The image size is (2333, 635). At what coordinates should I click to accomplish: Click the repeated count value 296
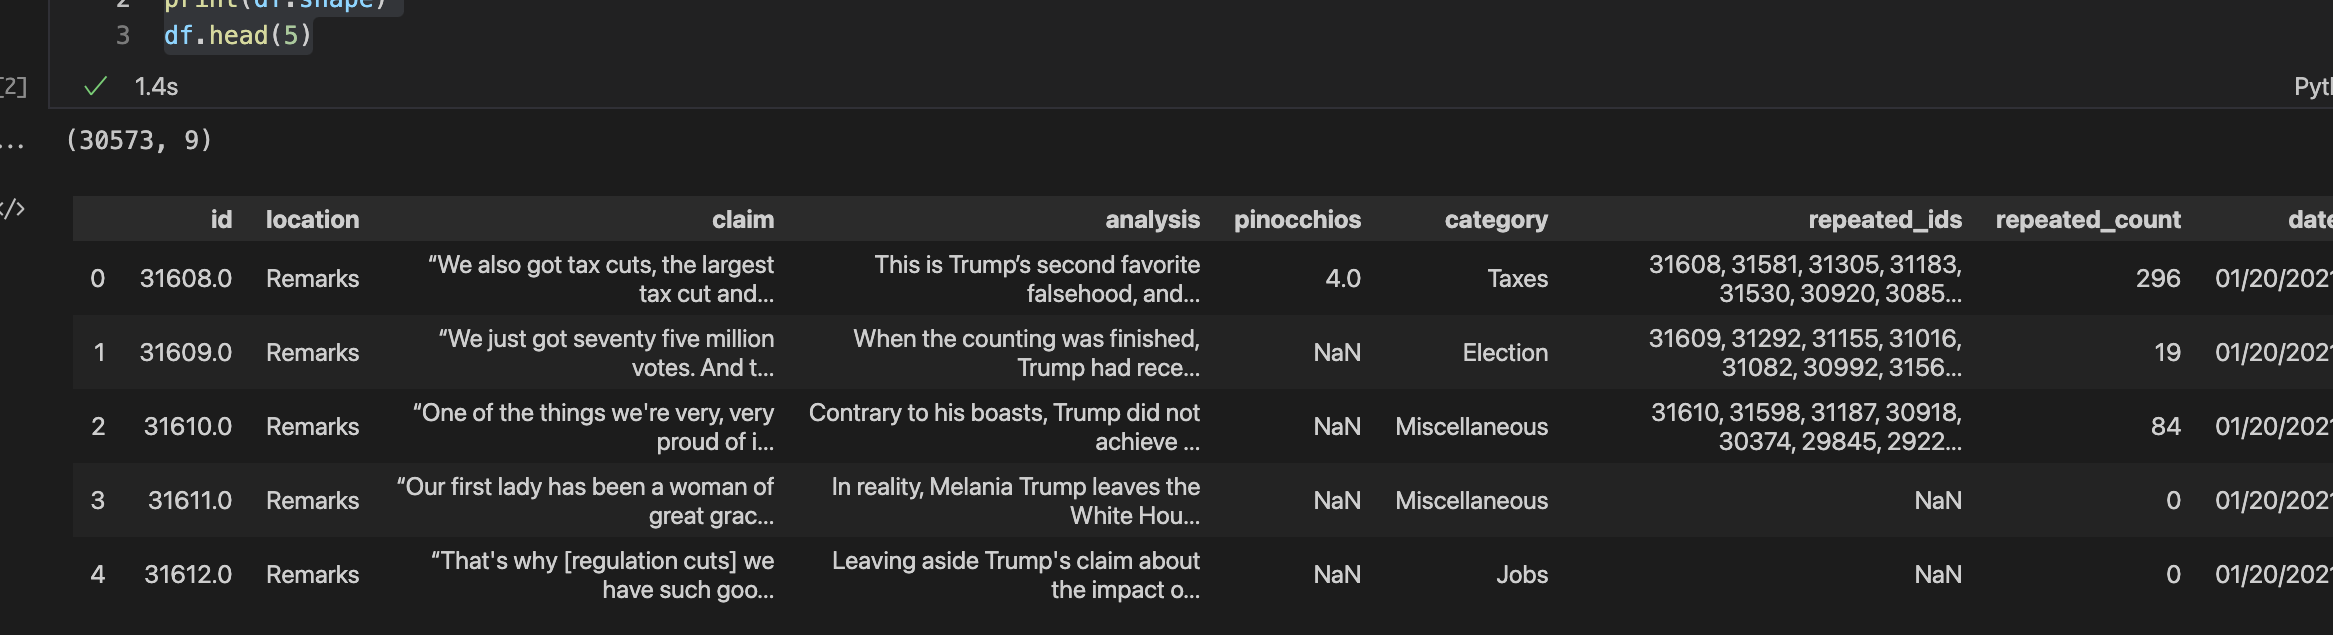tap(2157, 279)
